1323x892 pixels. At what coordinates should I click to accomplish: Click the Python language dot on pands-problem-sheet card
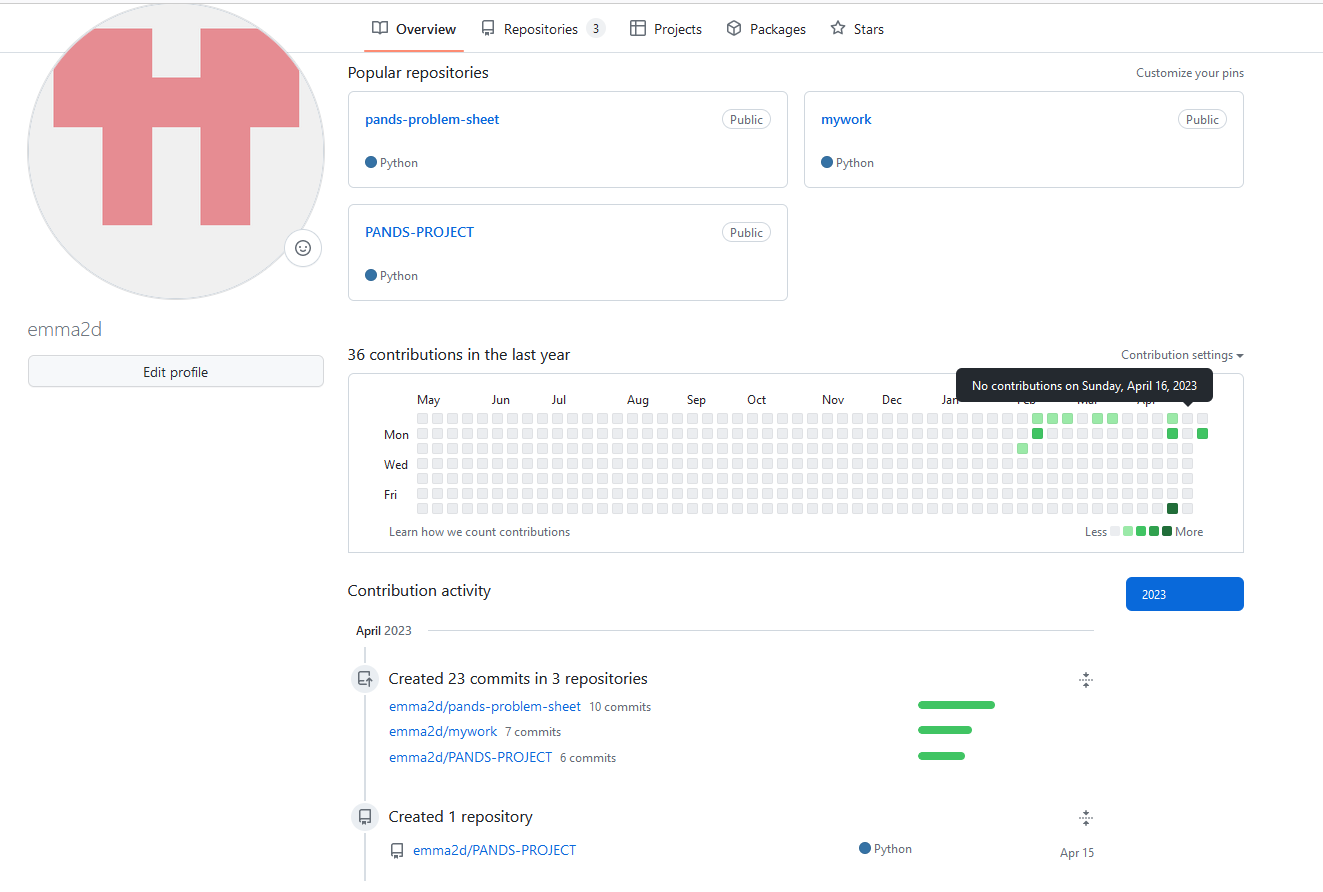coord(371,161)
